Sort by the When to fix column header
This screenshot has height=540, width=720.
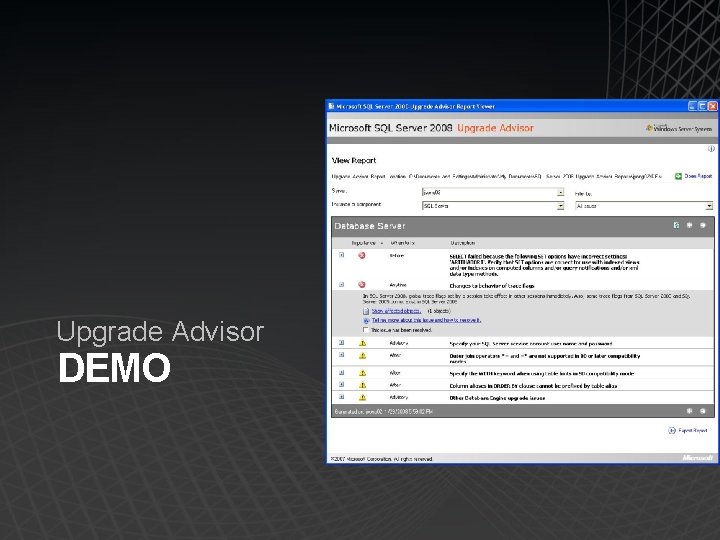click(x=402, y=243)
